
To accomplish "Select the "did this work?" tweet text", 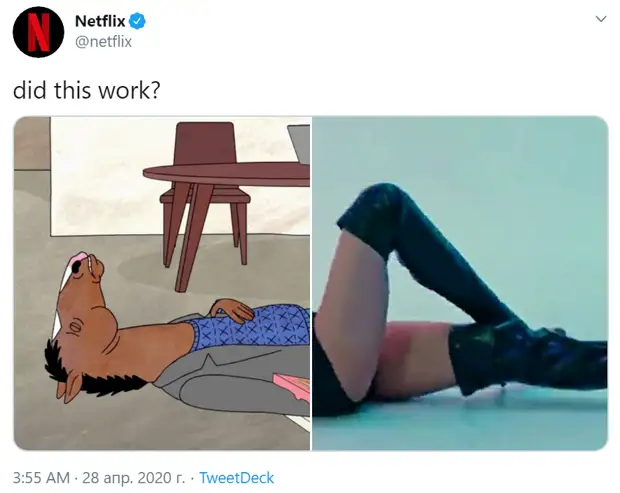I will (x=87, y=90).
